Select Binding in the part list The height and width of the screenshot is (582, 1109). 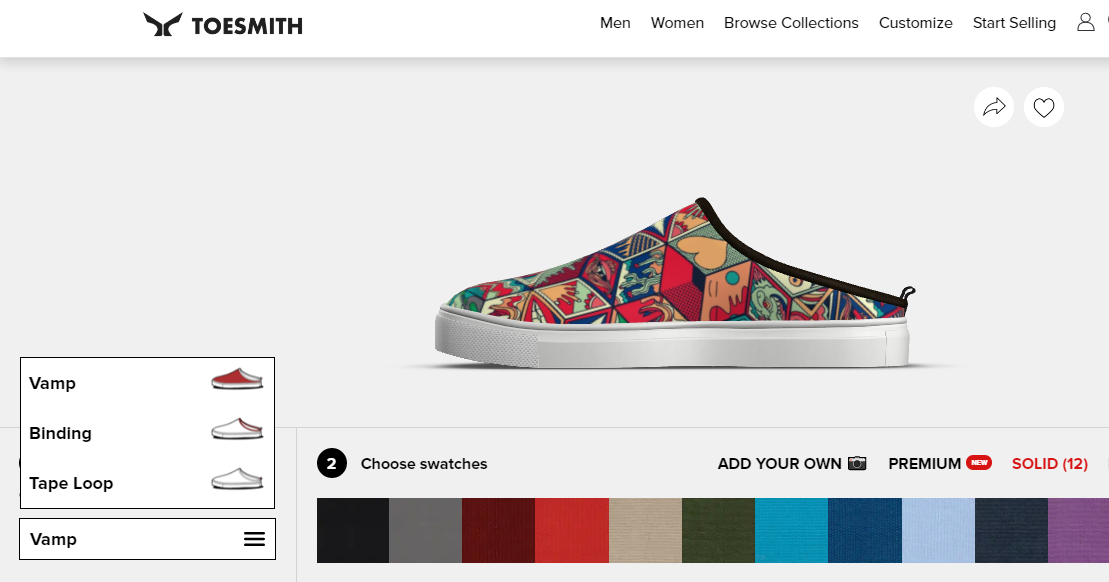tap(60, 433)
